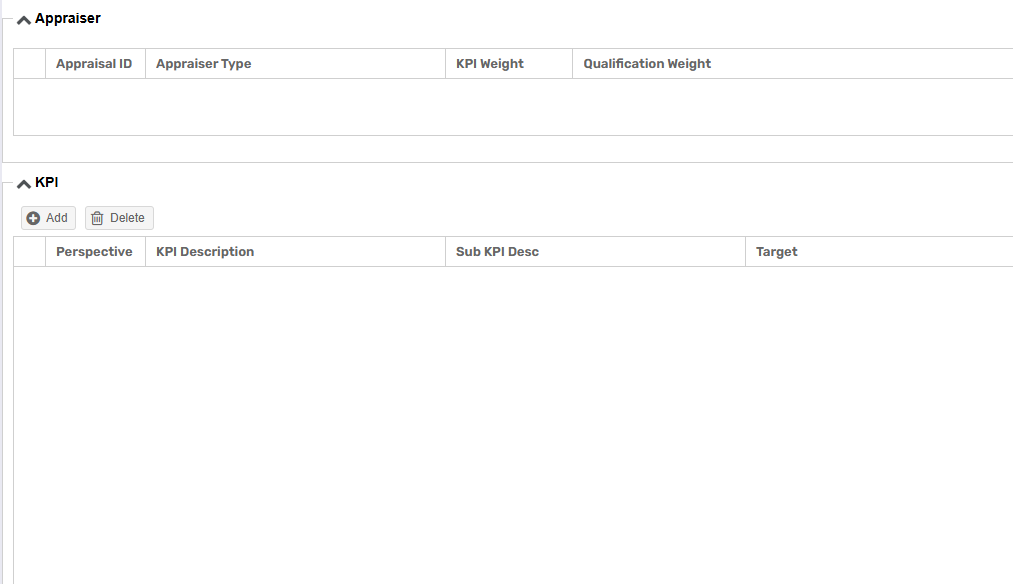Click blank selector header cell in Appraiser grid

coord(30,64)
